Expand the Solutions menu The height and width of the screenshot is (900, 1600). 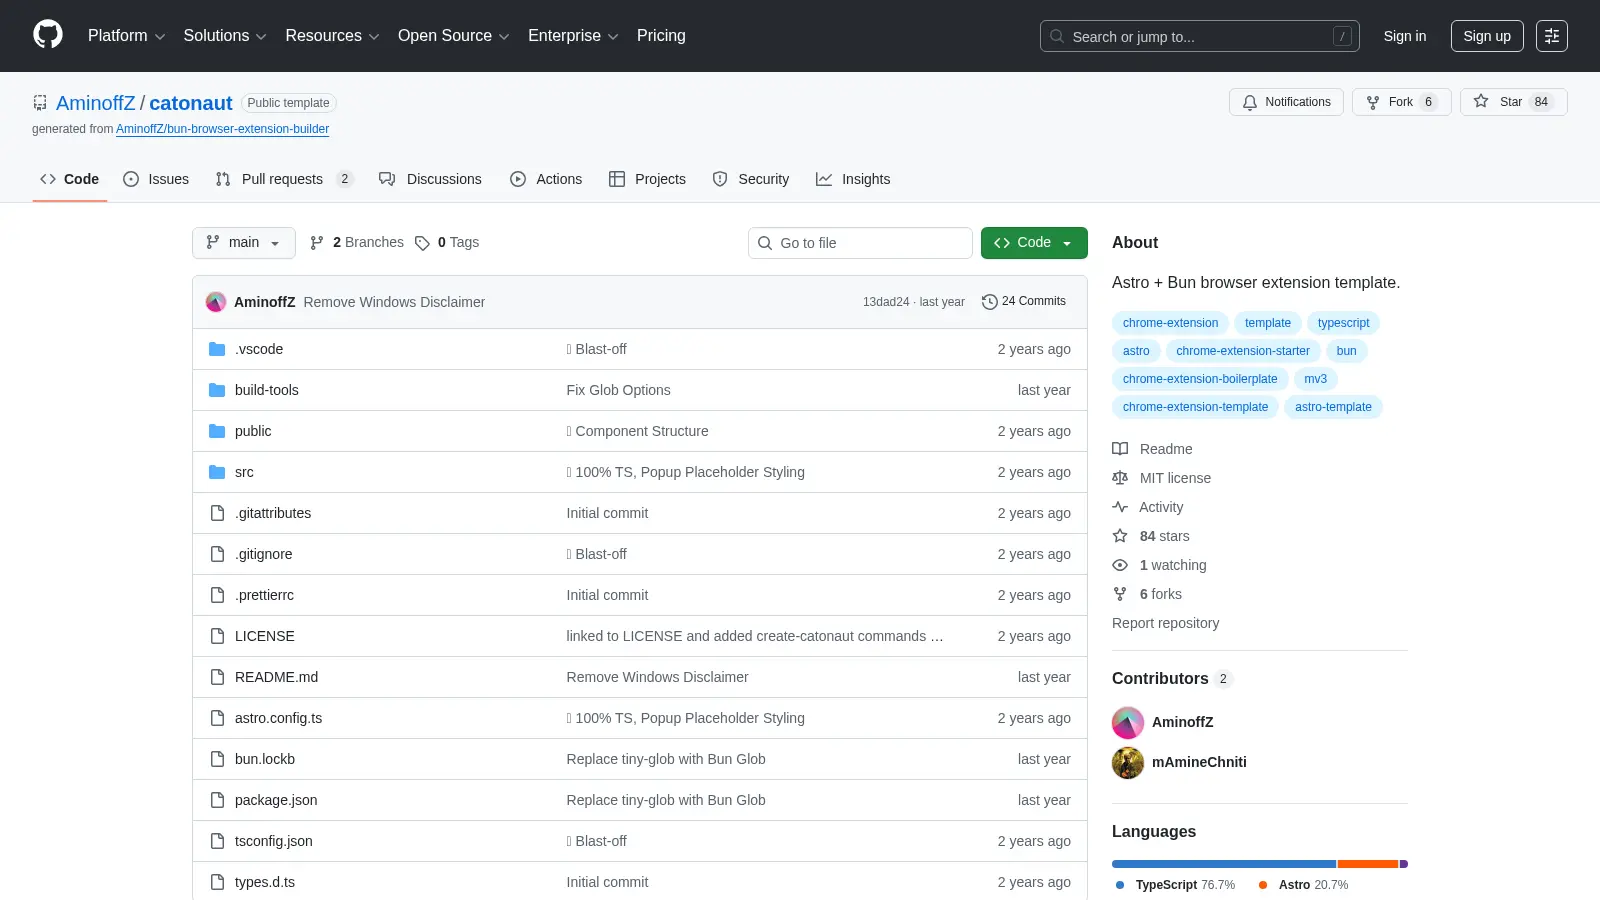[225, 36]
